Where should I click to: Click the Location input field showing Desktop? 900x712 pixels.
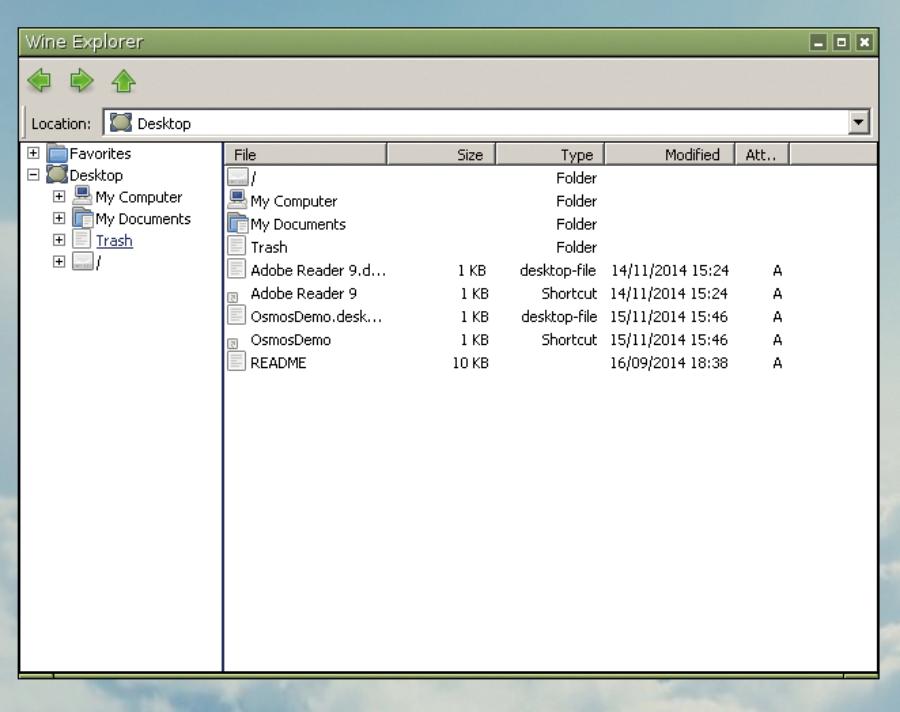[487, 122]
